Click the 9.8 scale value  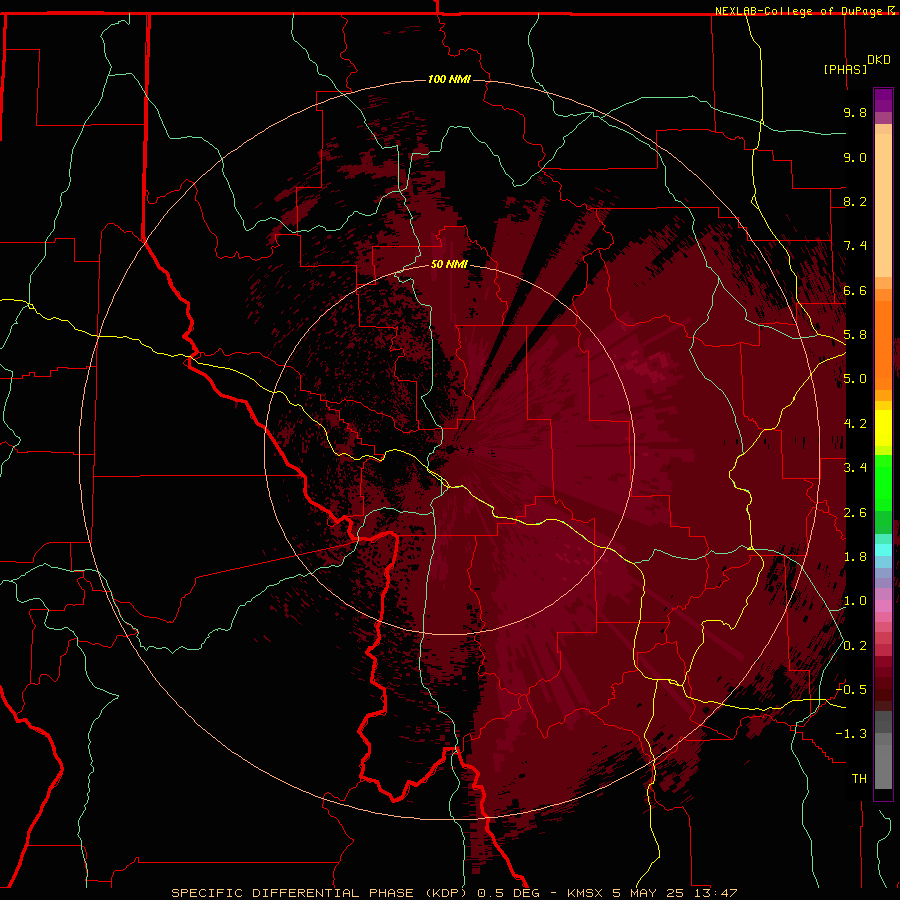click(x=855, y=112)
